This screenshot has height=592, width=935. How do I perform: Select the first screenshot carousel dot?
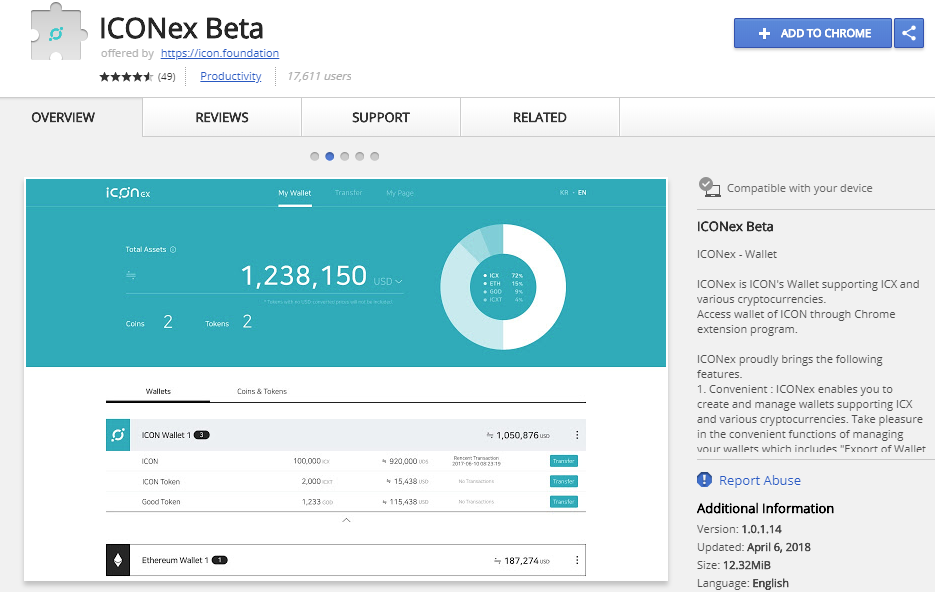click(314, 156)
